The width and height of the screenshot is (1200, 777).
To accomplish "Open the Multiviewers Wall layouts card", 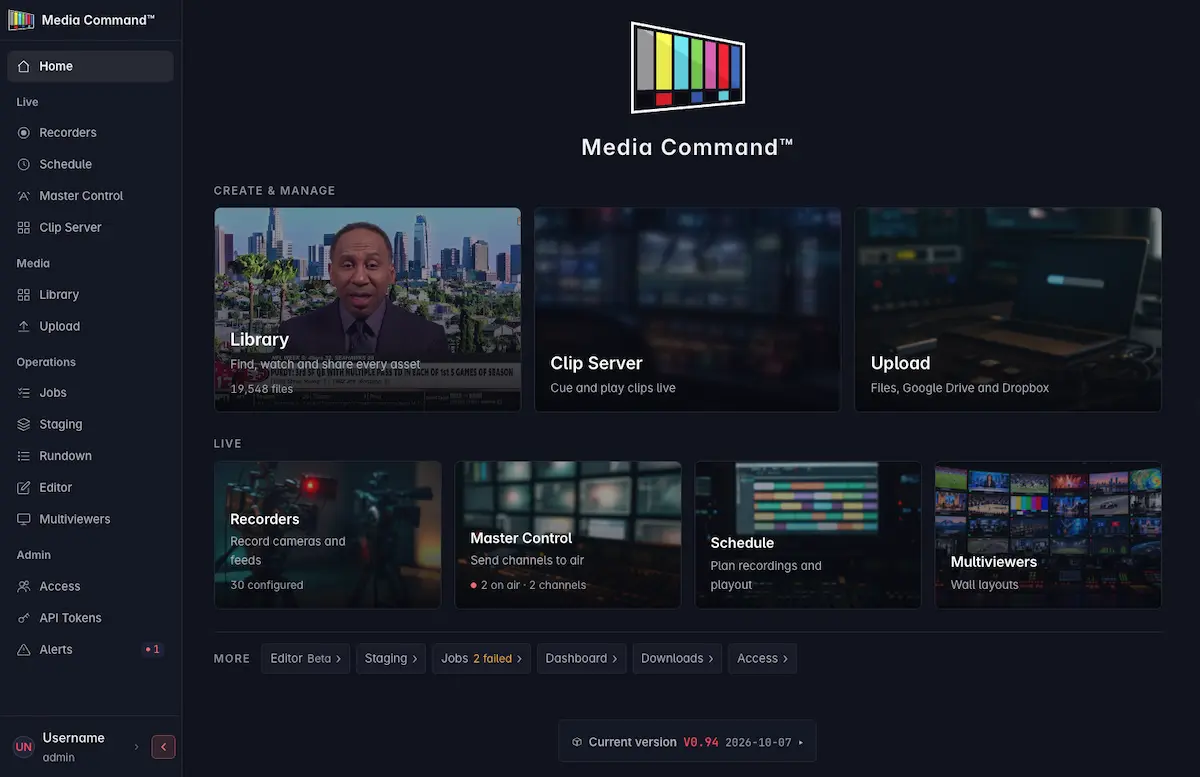I will pos(1048,534).
